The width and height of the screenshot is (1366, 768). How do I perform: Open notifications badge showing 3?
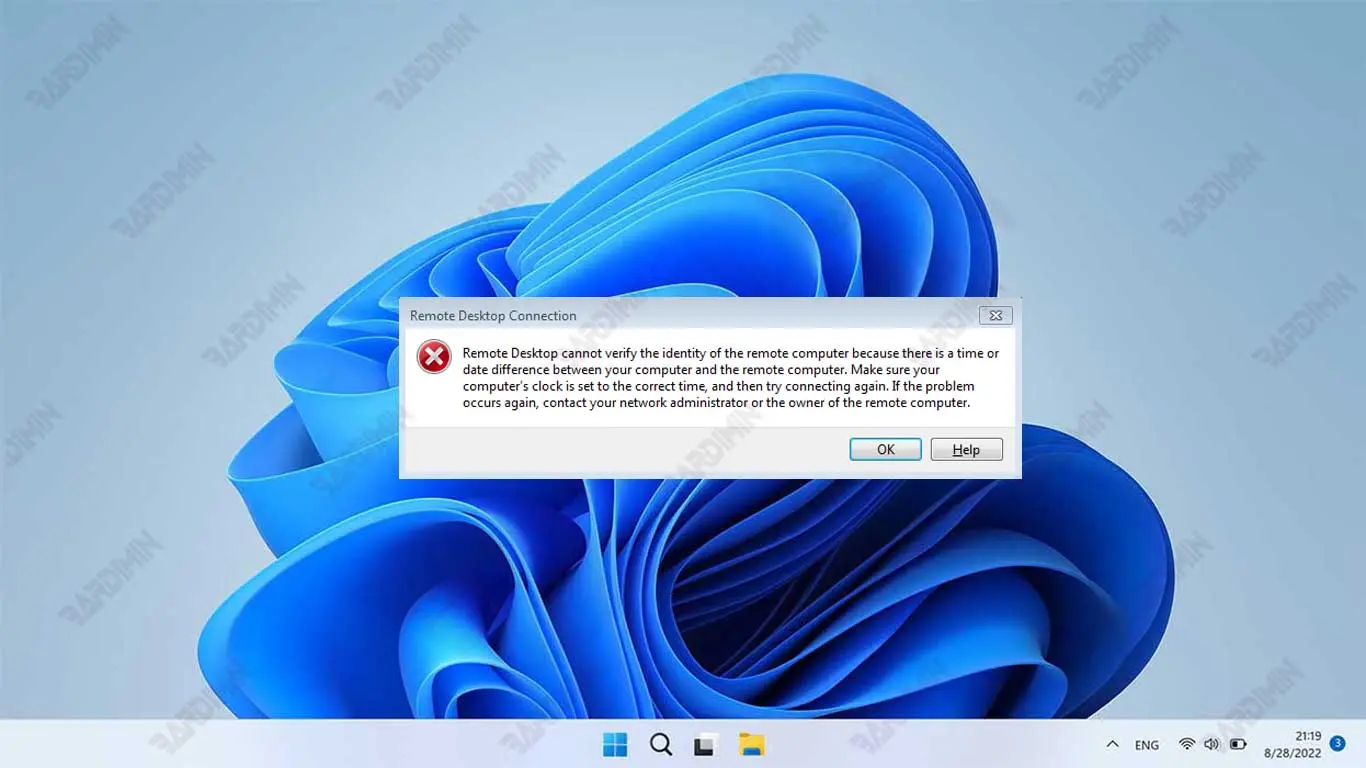1338,744
